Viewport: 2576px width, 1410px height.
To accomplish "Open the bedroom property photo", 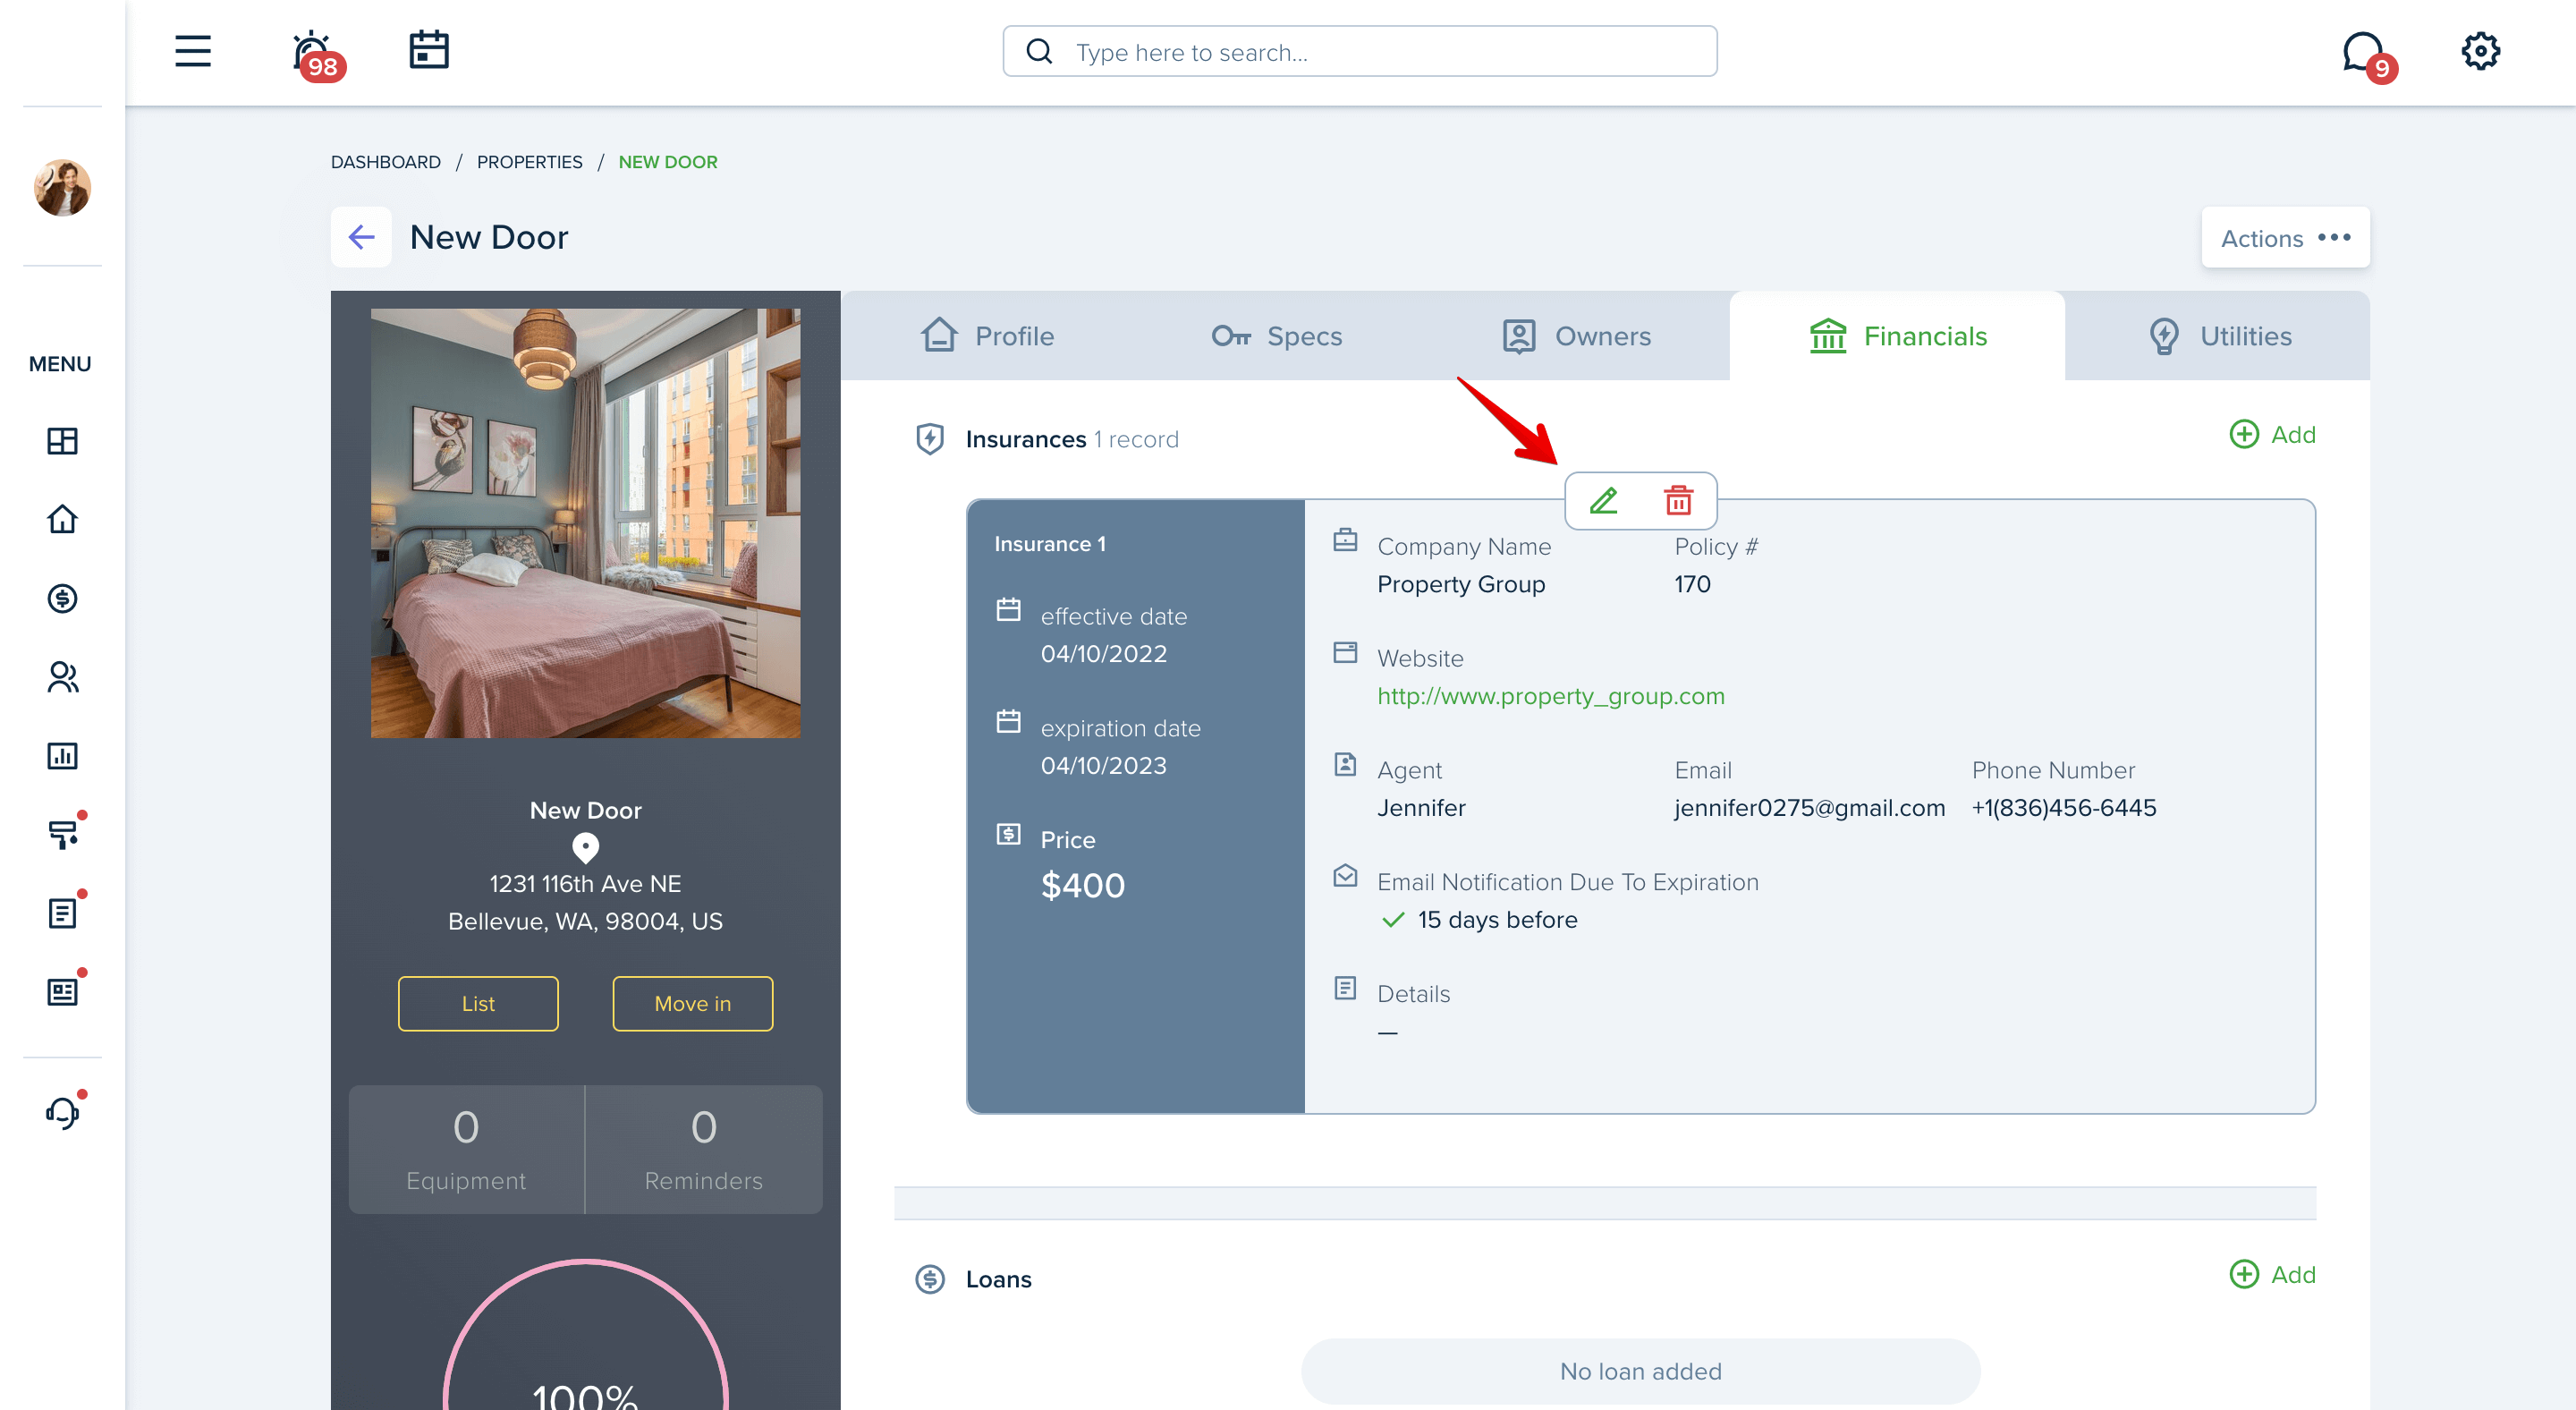I will [585, 522].
